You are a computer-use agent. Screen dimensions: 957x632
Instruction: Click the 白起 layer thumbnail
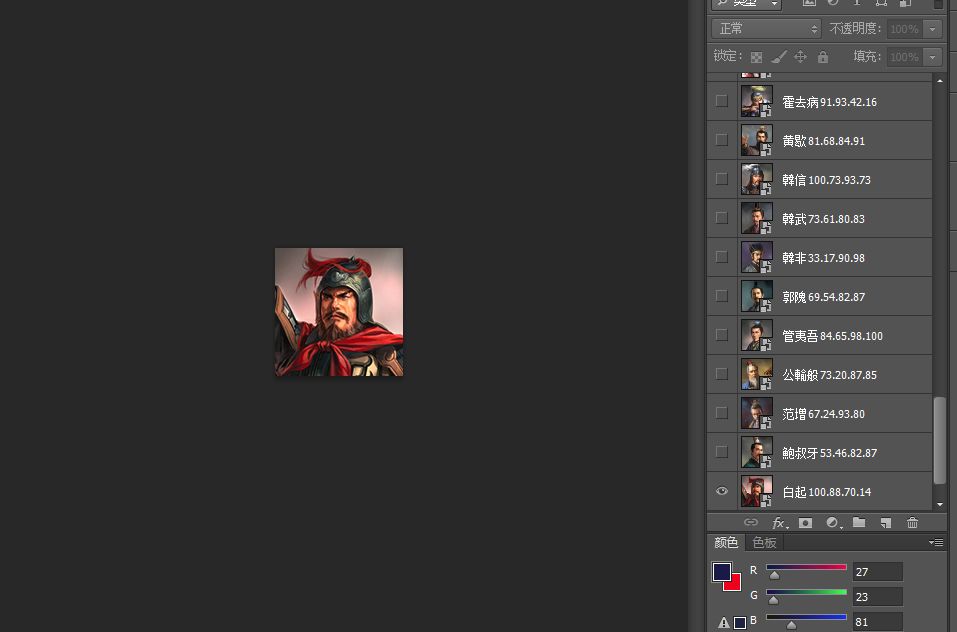(x=756, y=491)
